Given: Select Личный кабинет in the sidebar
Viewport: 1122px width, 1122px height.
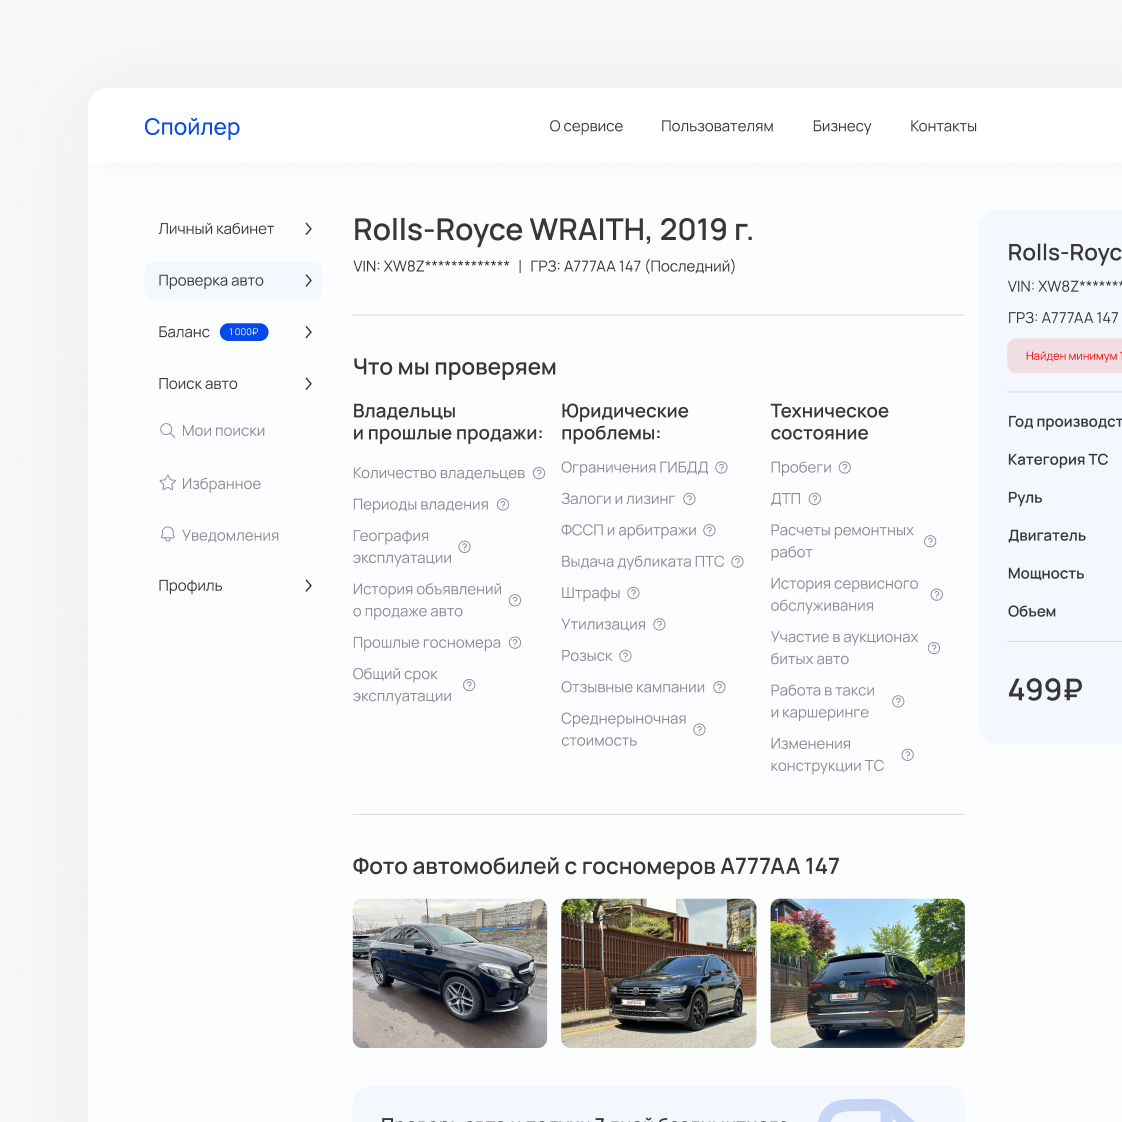Looking at the screenshot, I should (x=233, y=229).
